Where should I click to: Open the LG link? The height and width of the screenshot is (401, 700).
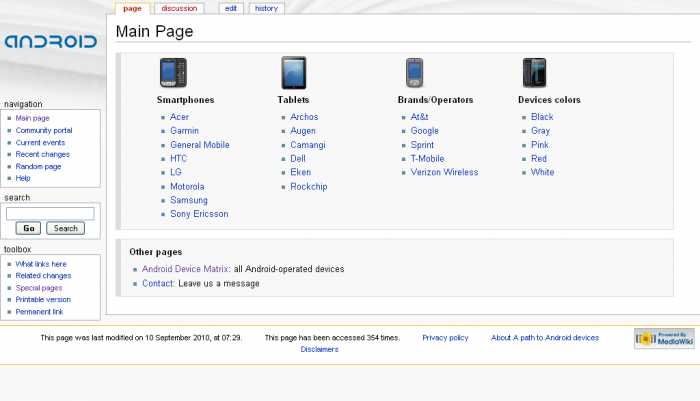(x=175, y=172)
